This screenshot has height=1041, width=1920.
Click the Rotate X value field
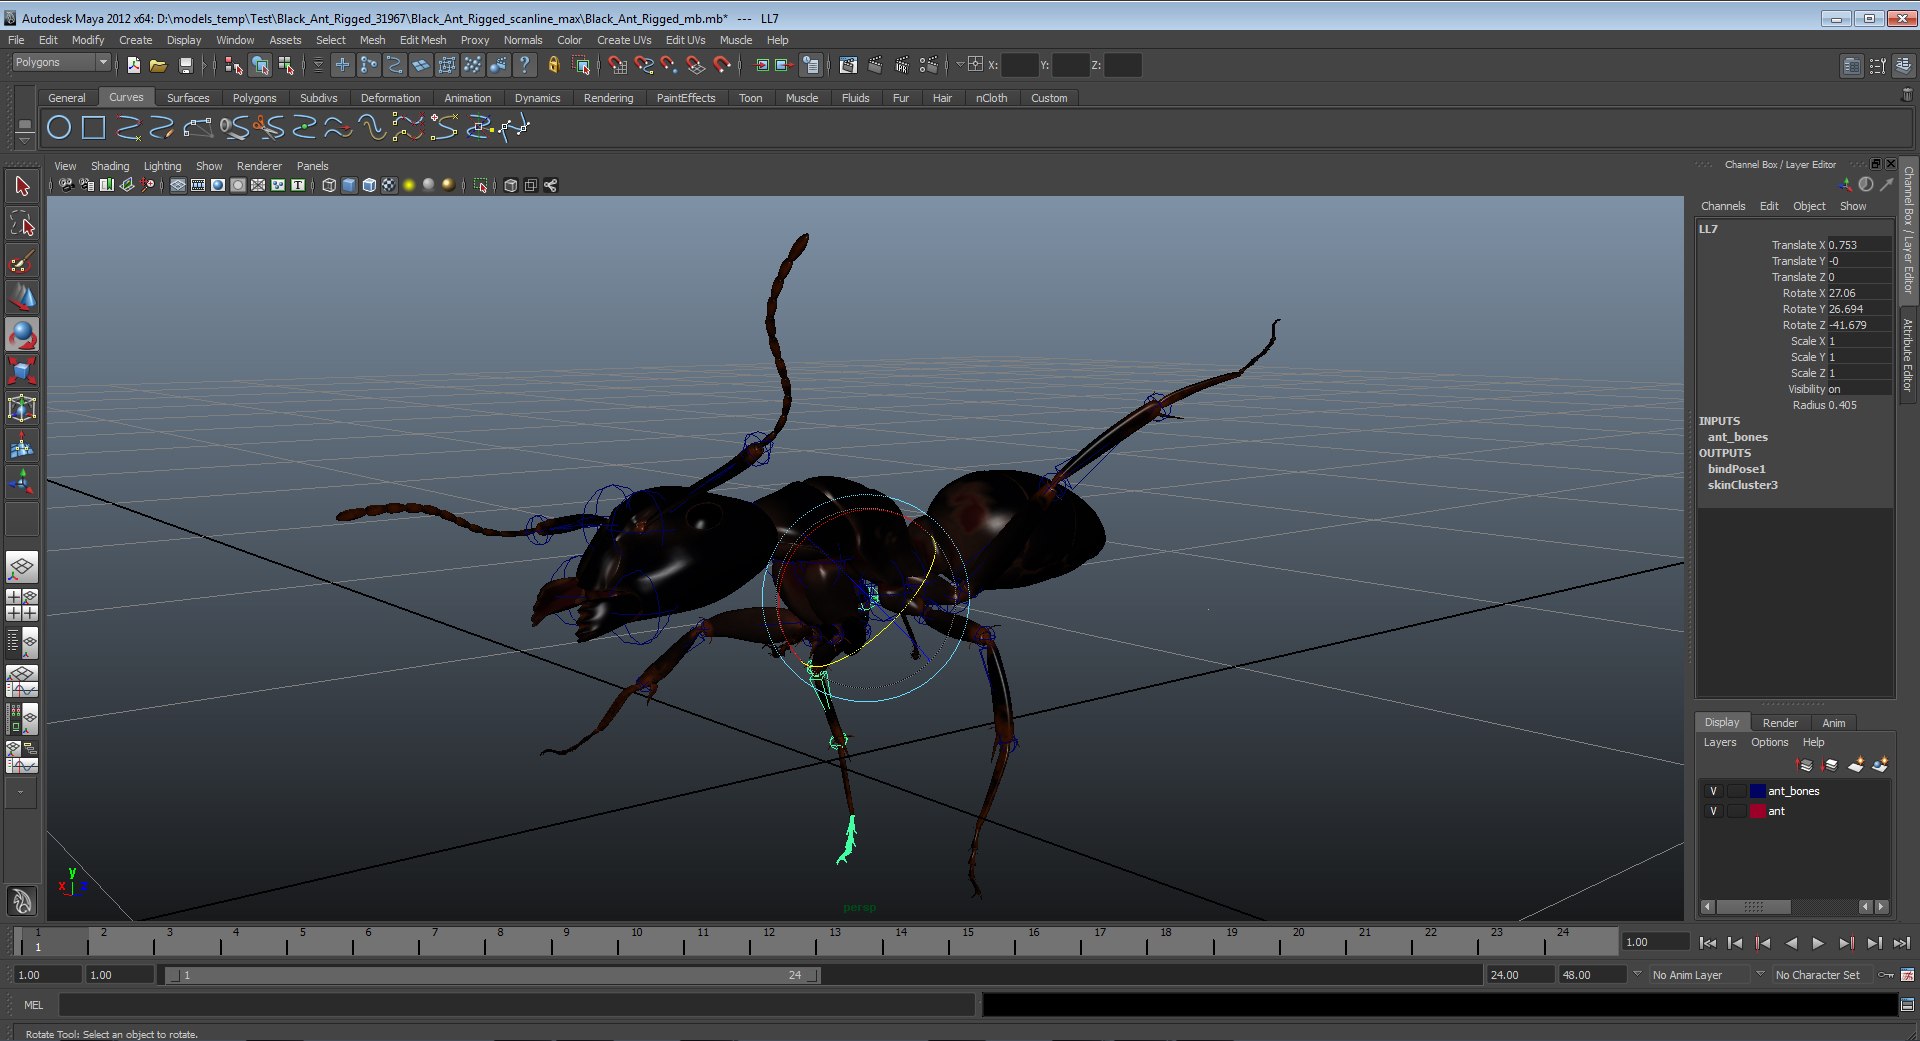1859,293
